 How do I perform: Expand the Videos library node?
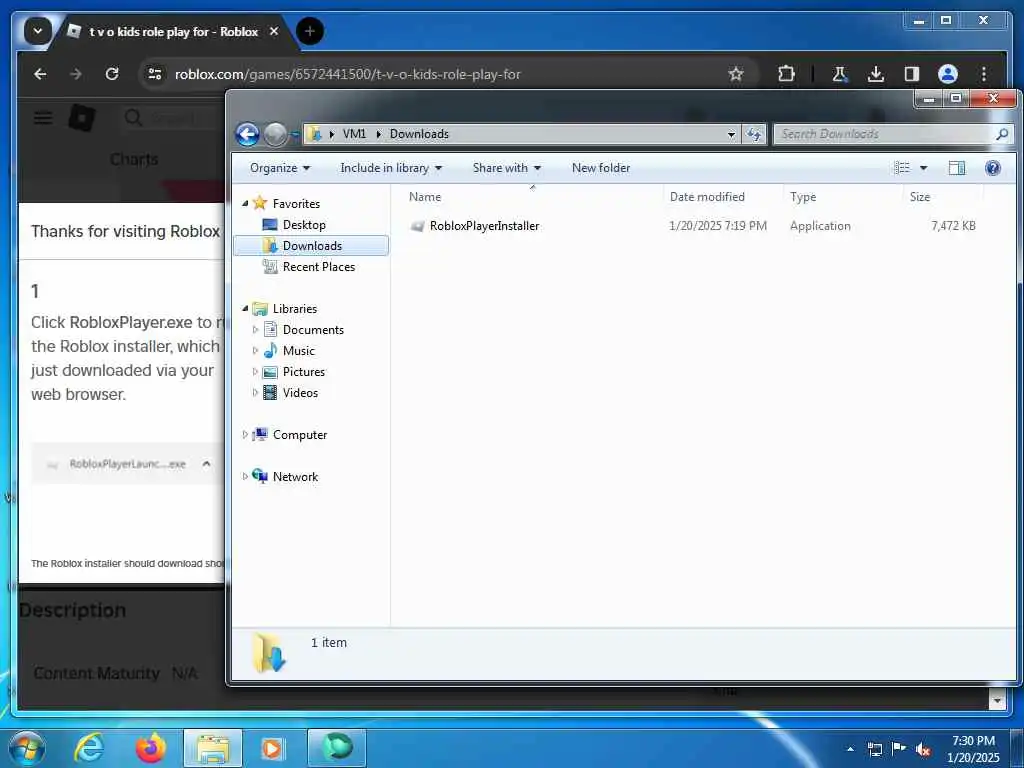tap(255, 392)
